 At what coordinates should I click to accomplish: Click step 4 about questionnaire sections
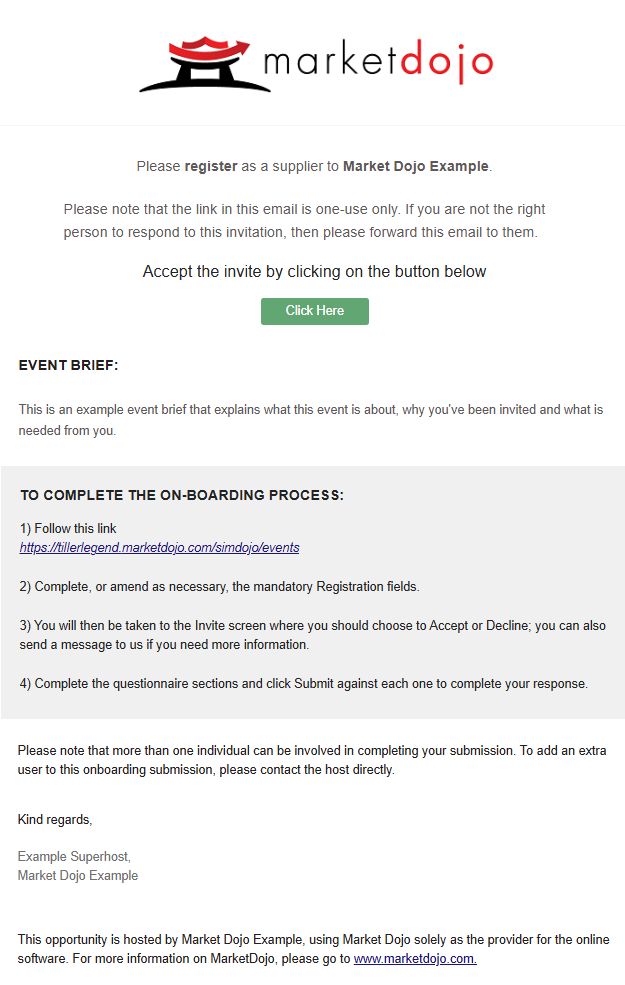[x=303, y=683]
